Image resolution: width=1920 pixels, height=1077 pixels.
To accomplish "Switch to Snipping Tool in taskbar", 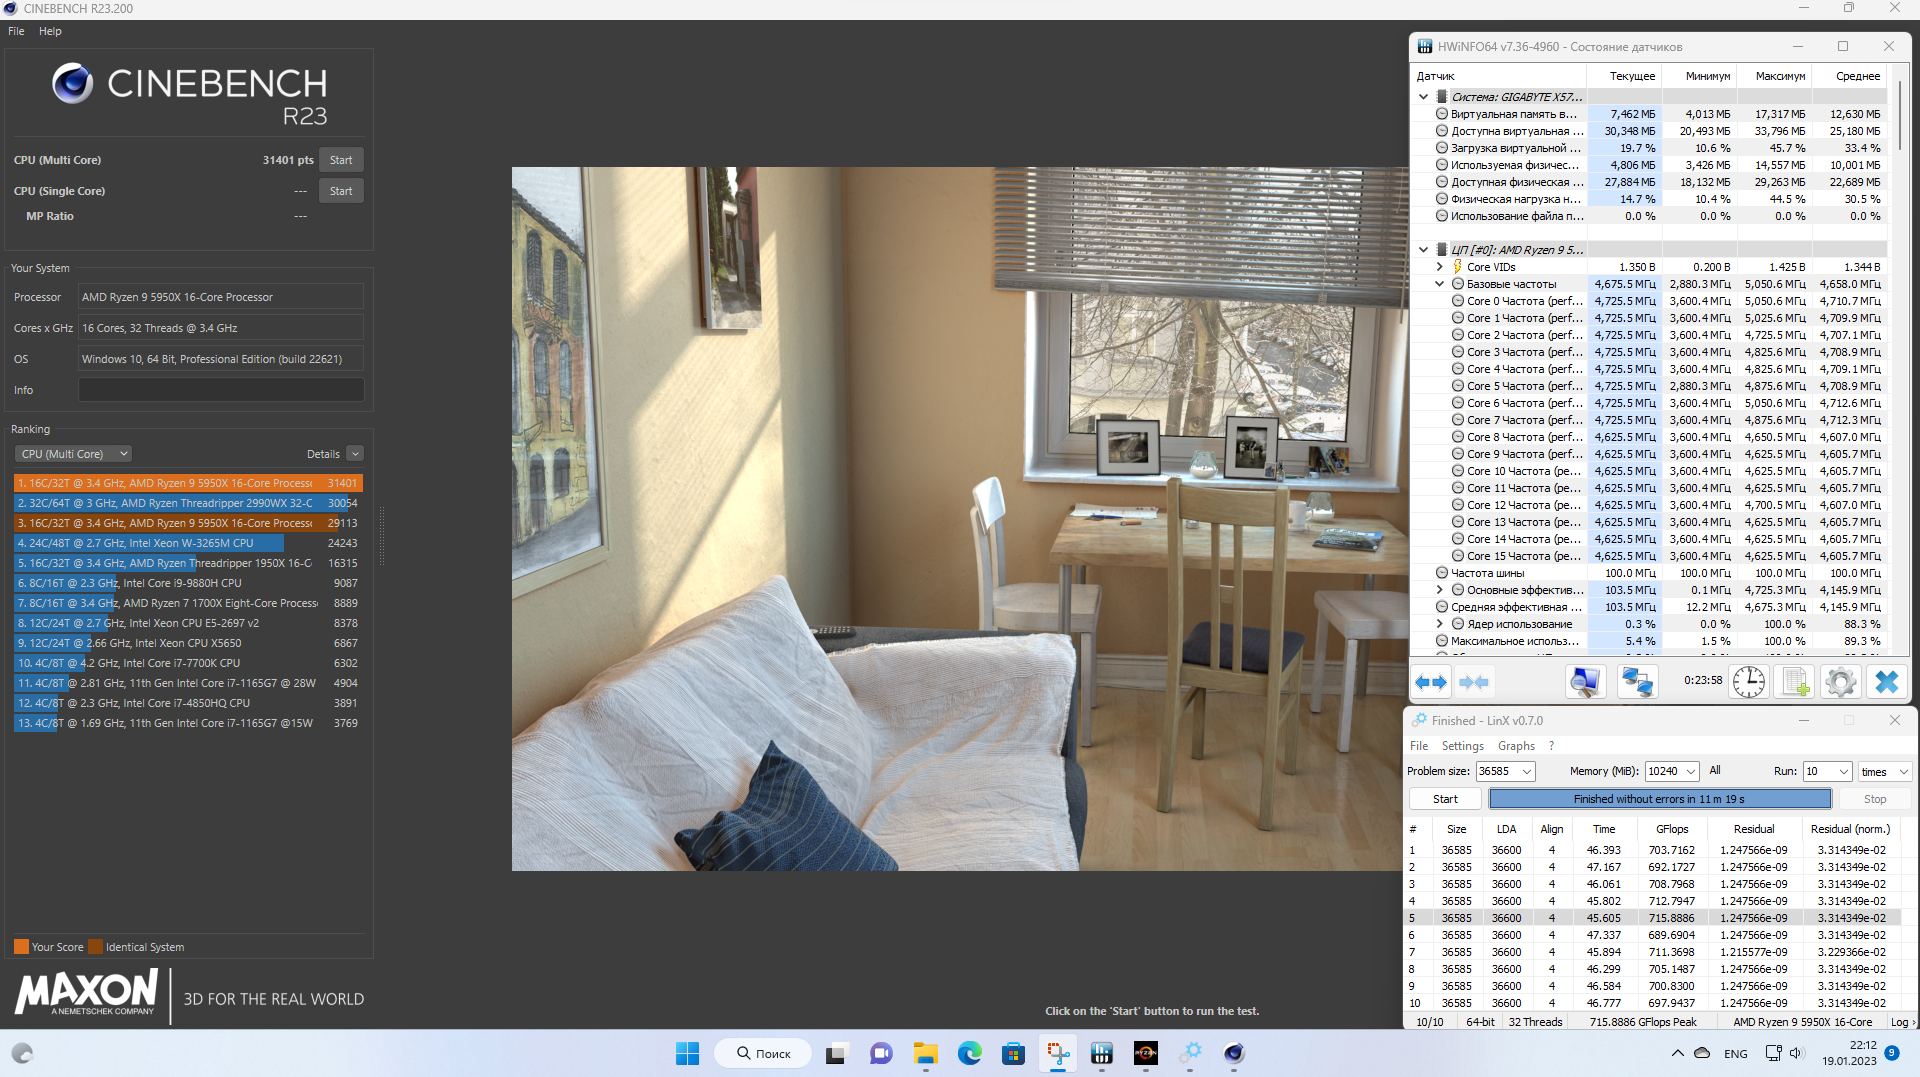I will pos(1058,1053).
